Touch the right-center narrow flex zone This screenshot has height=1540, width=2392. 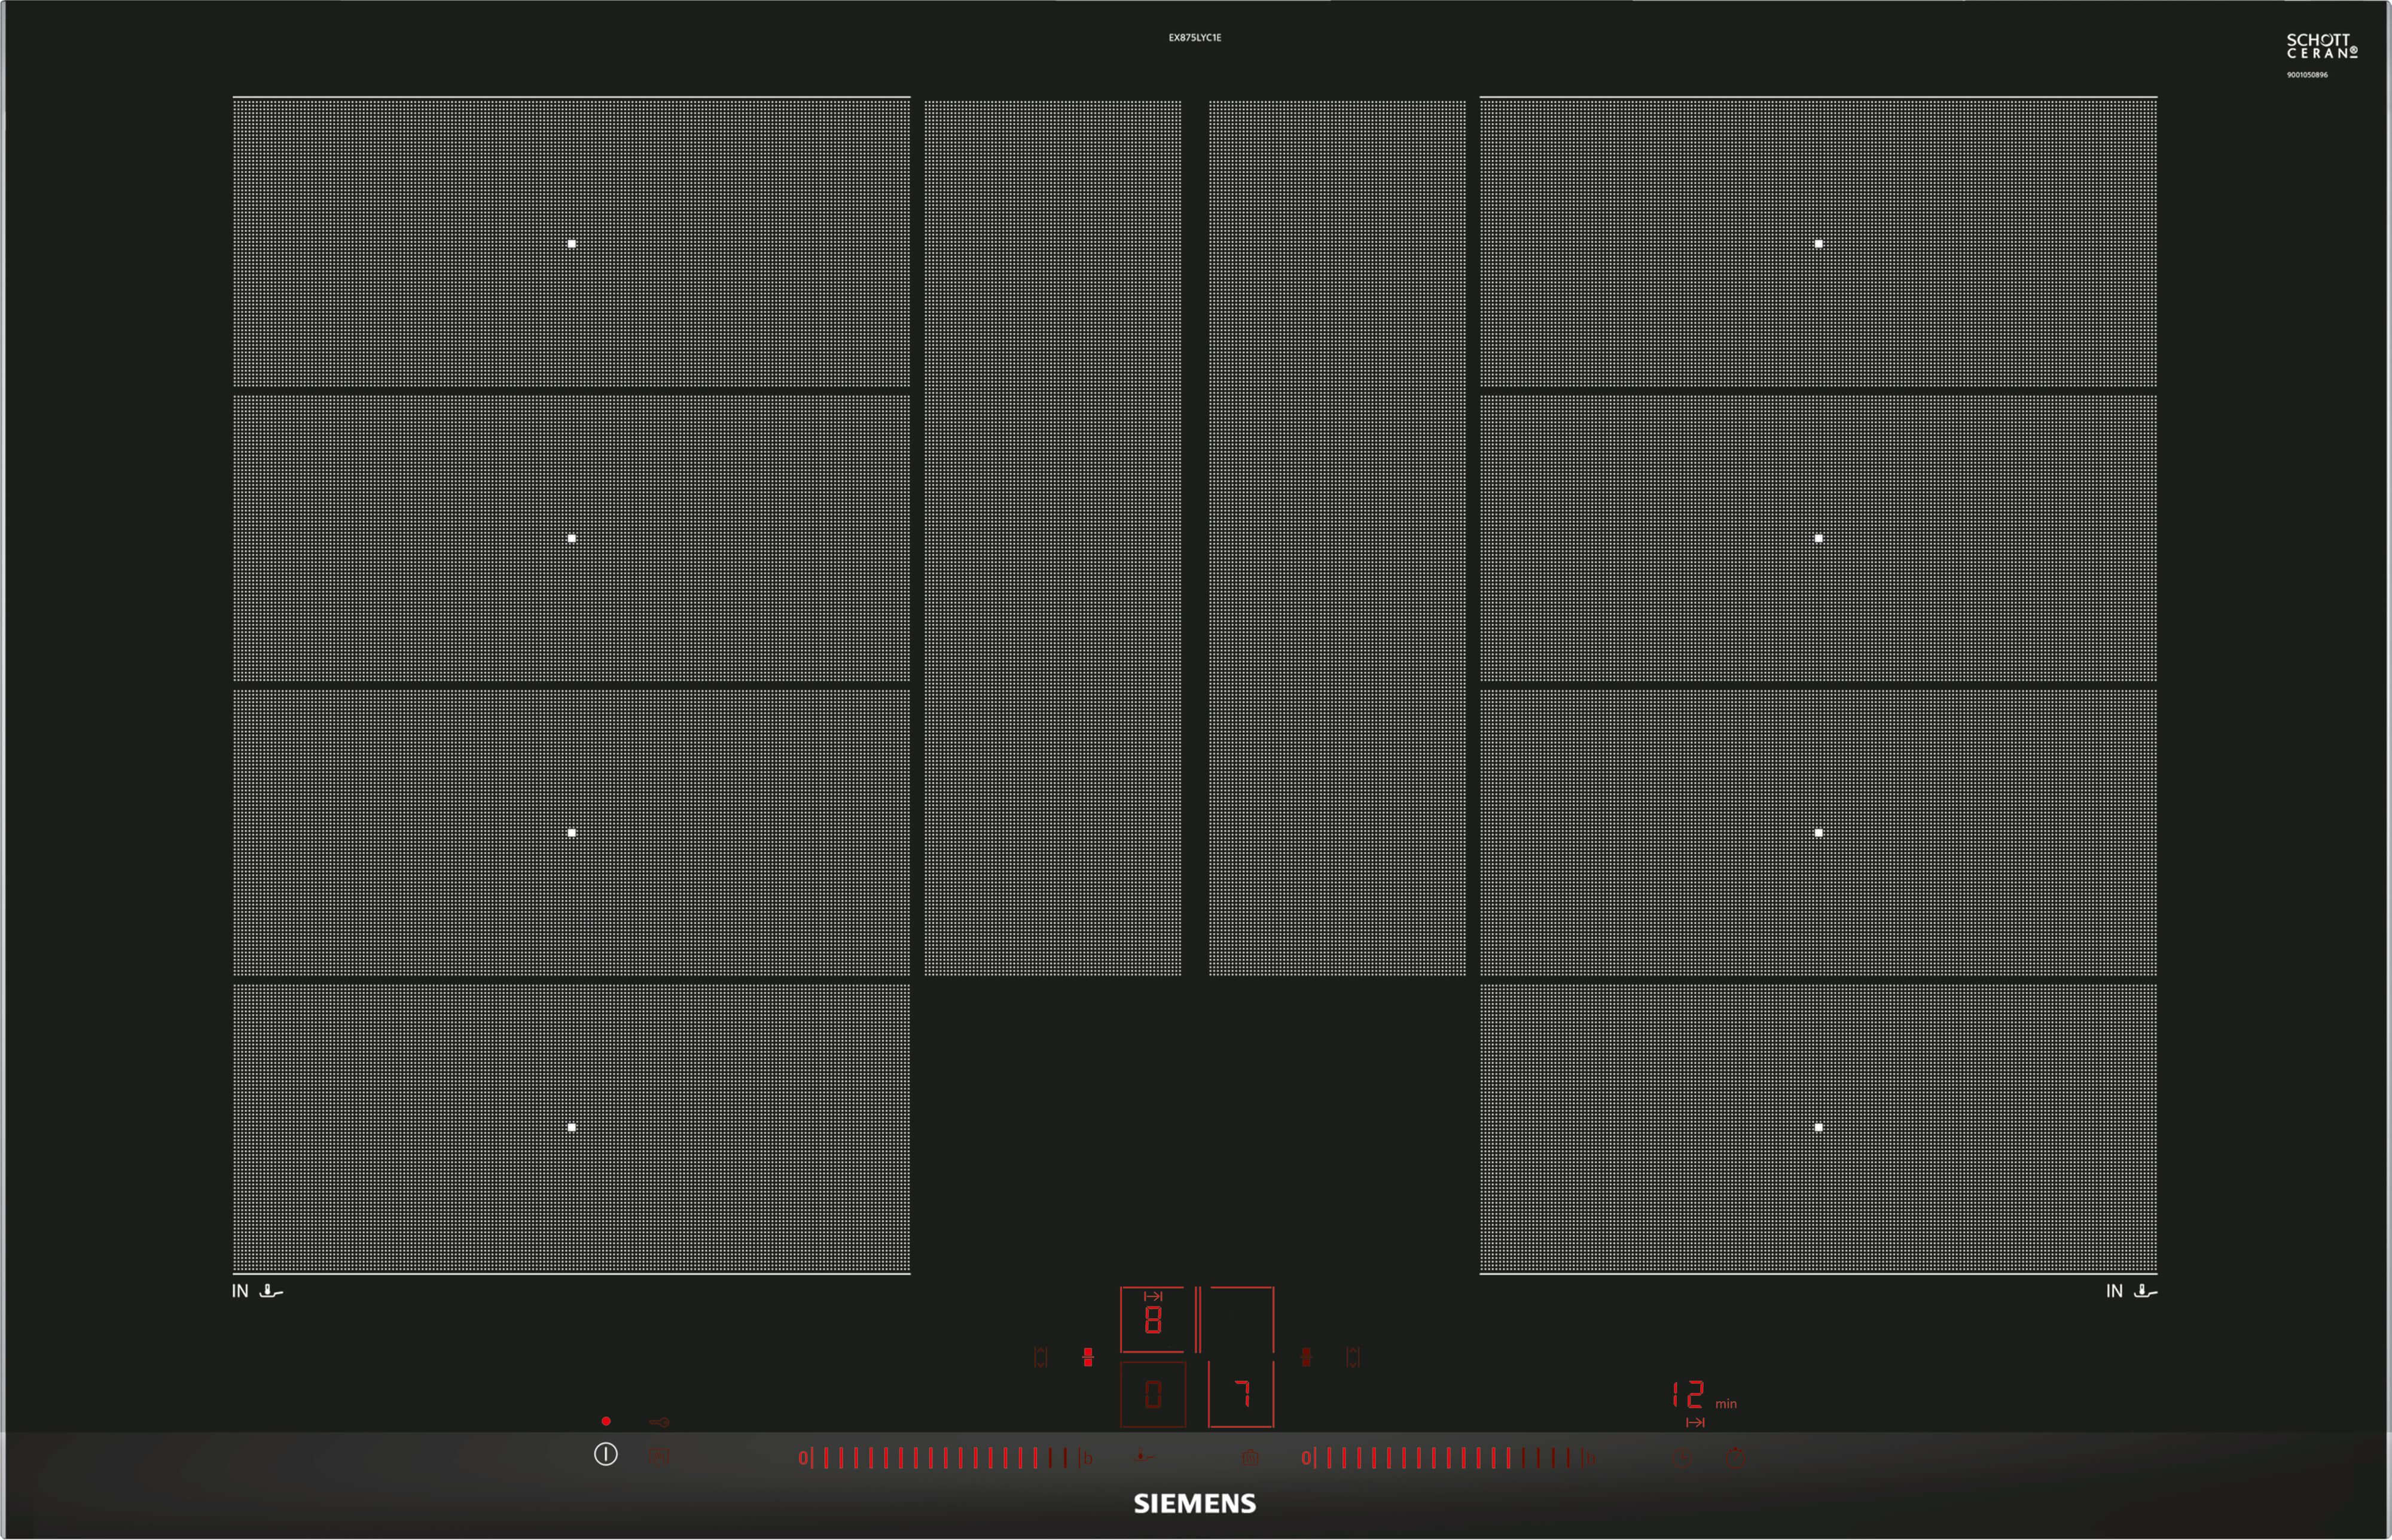pos(1337,537)
